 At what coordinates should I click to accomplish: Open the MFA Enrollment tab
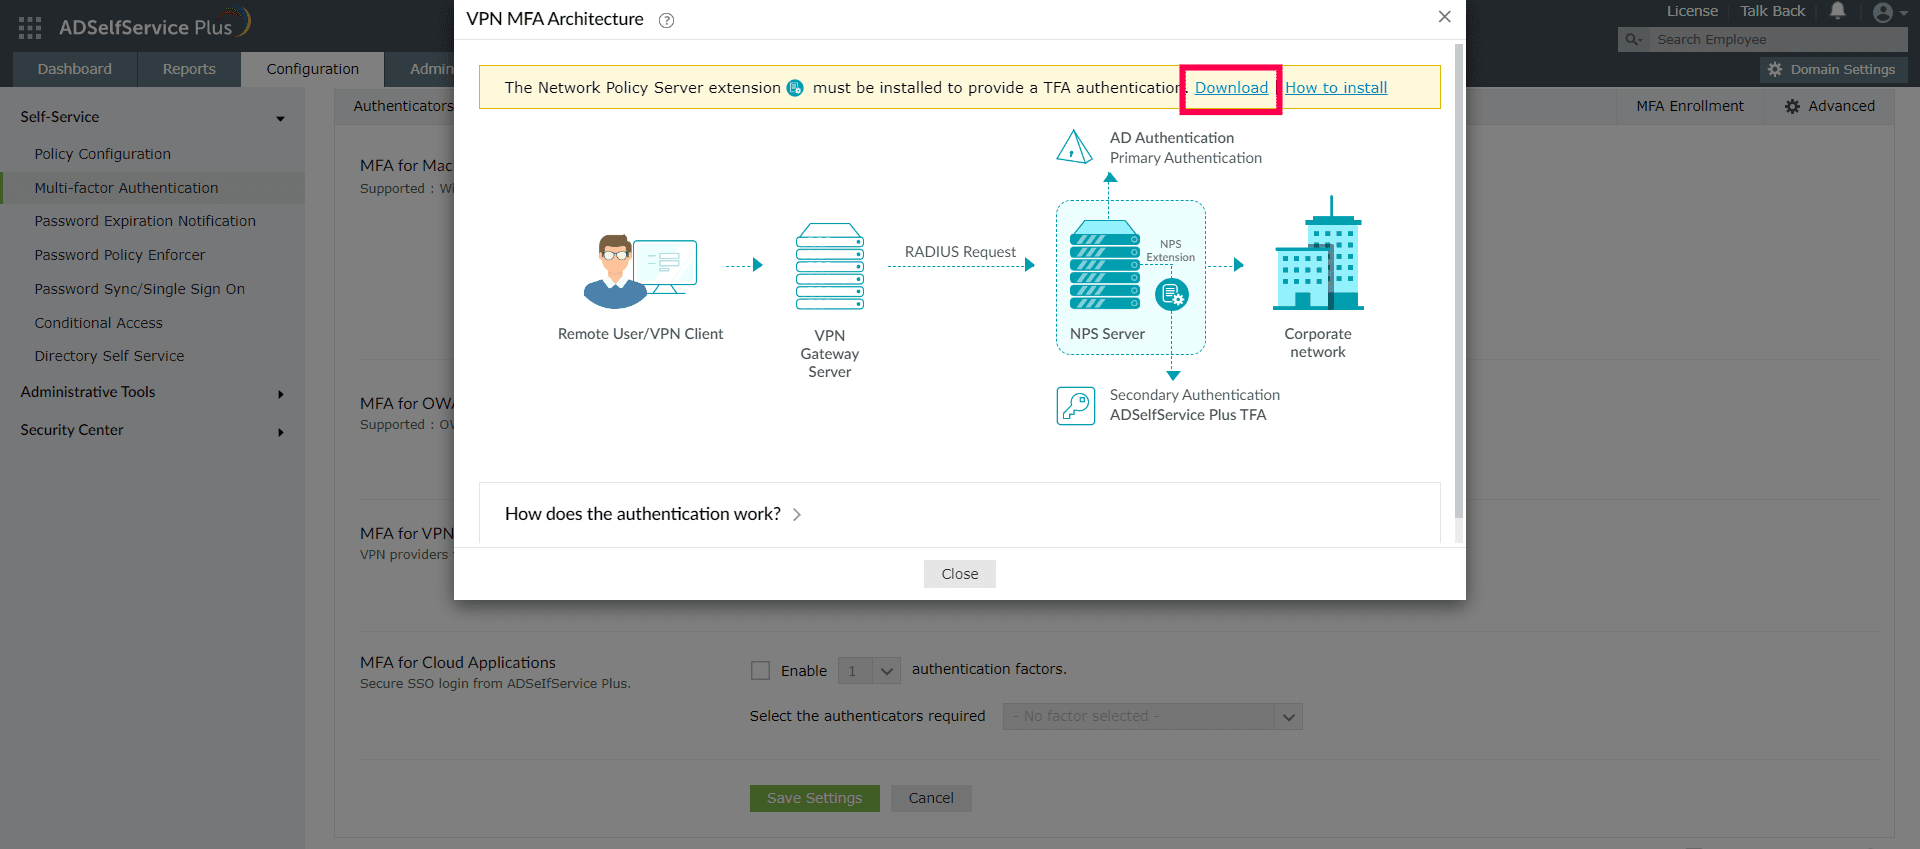point(1689,106)
